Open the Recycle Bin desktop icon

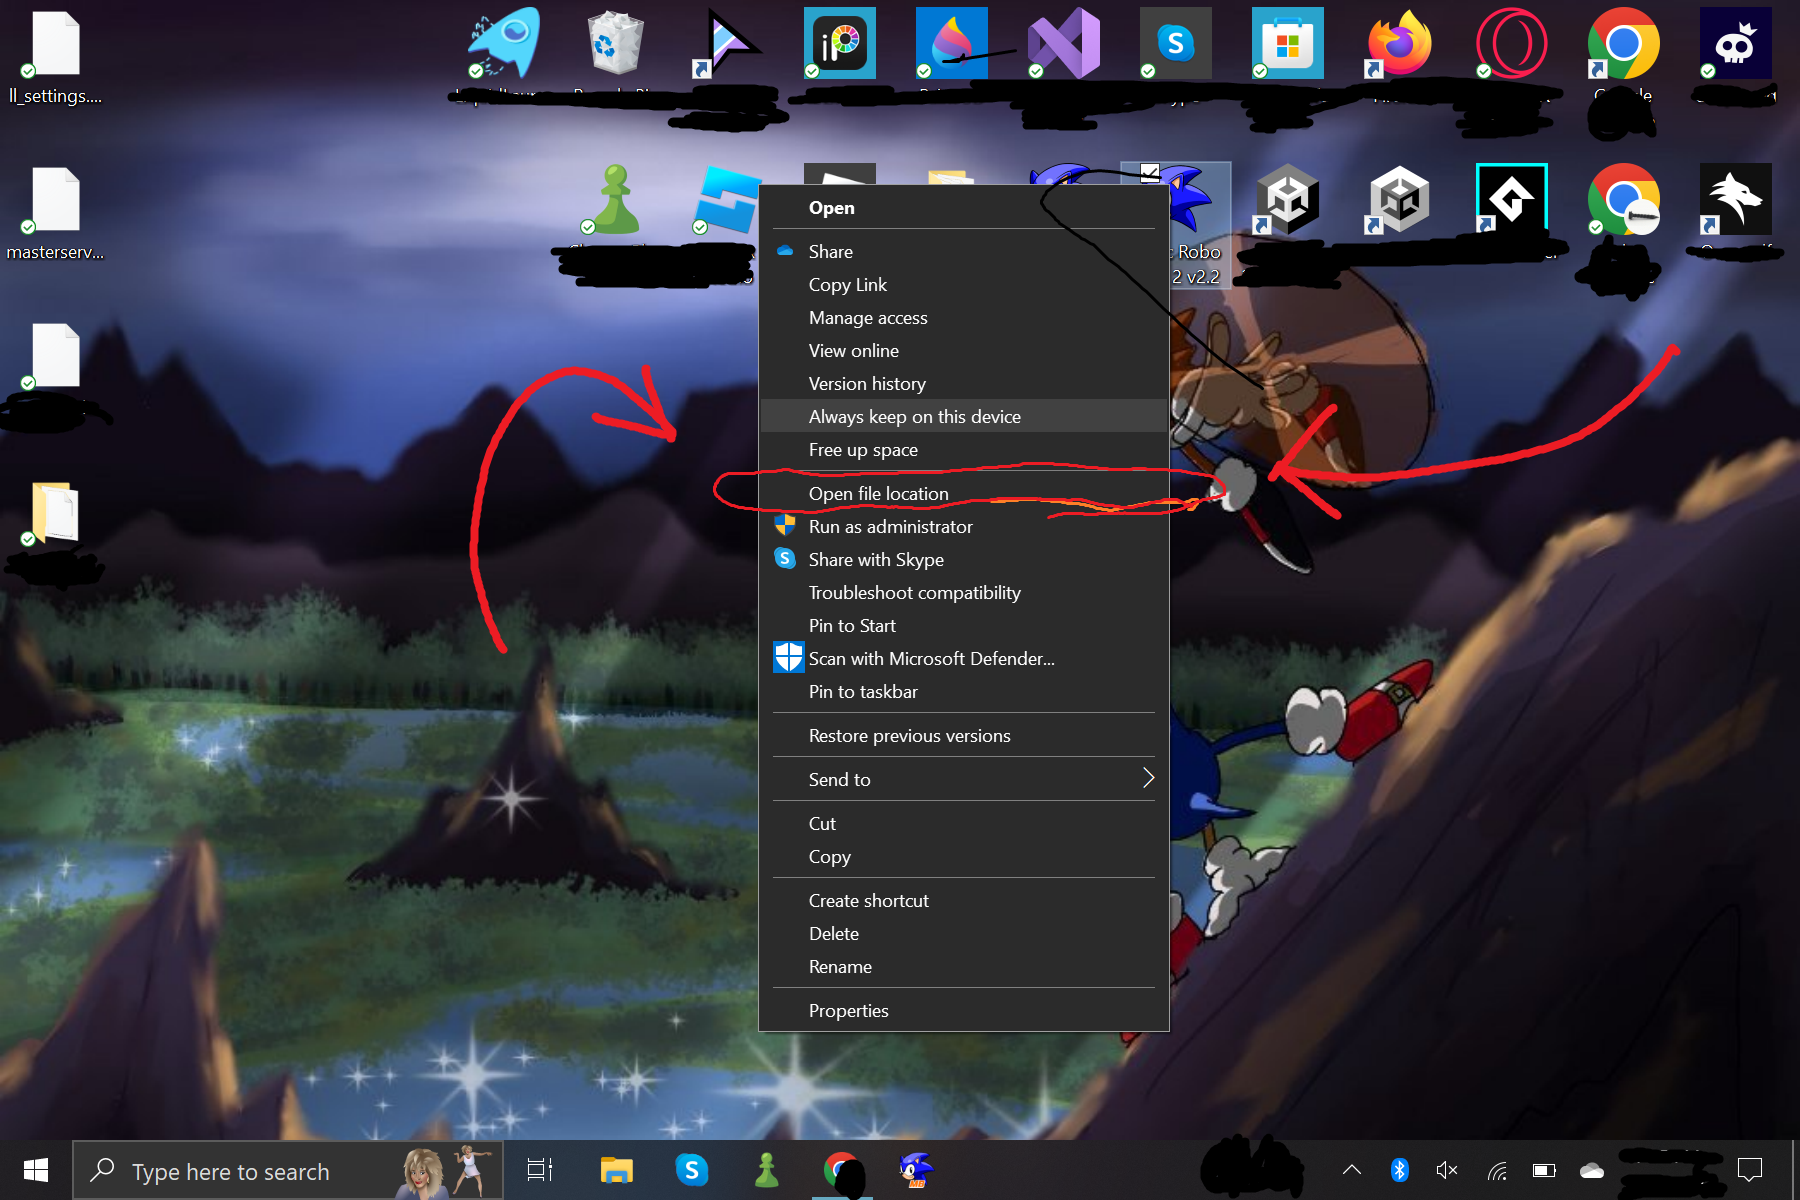[x=615, y=43]
